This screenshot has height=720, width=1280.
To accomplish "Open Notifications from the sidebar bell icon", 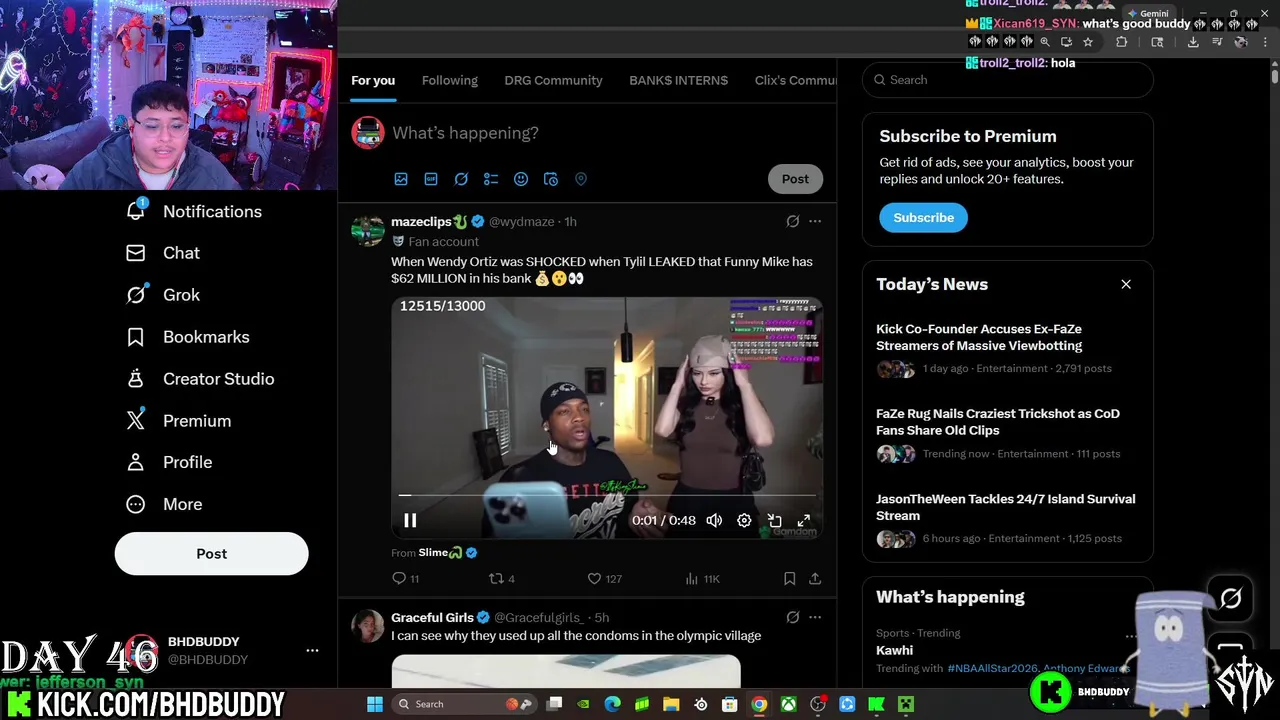I will [x=136, y=211].
